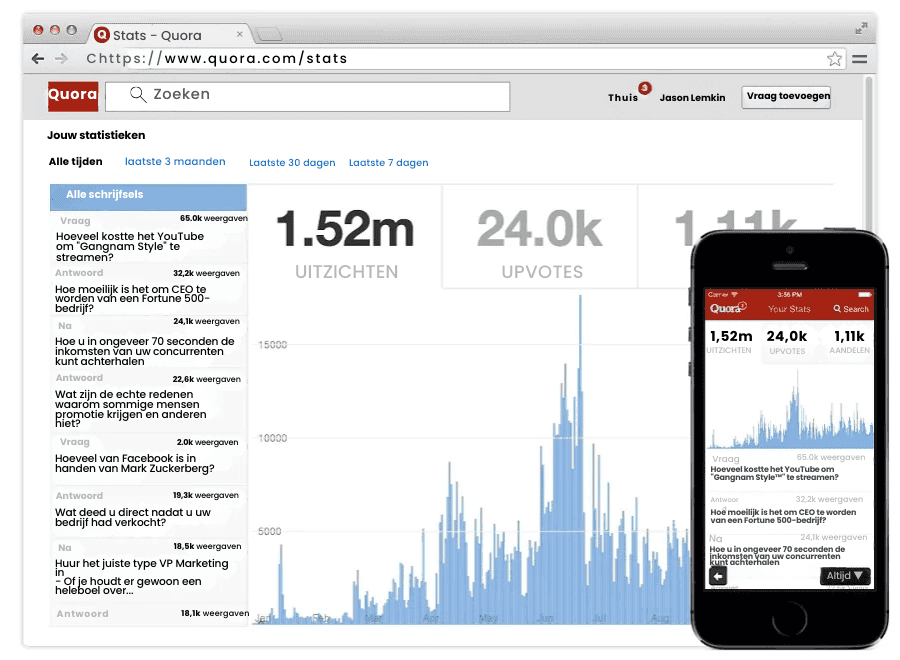Screen dimensions: 900x660
Task: Filter by laatste 3 maanden
Action: [175, 162]
